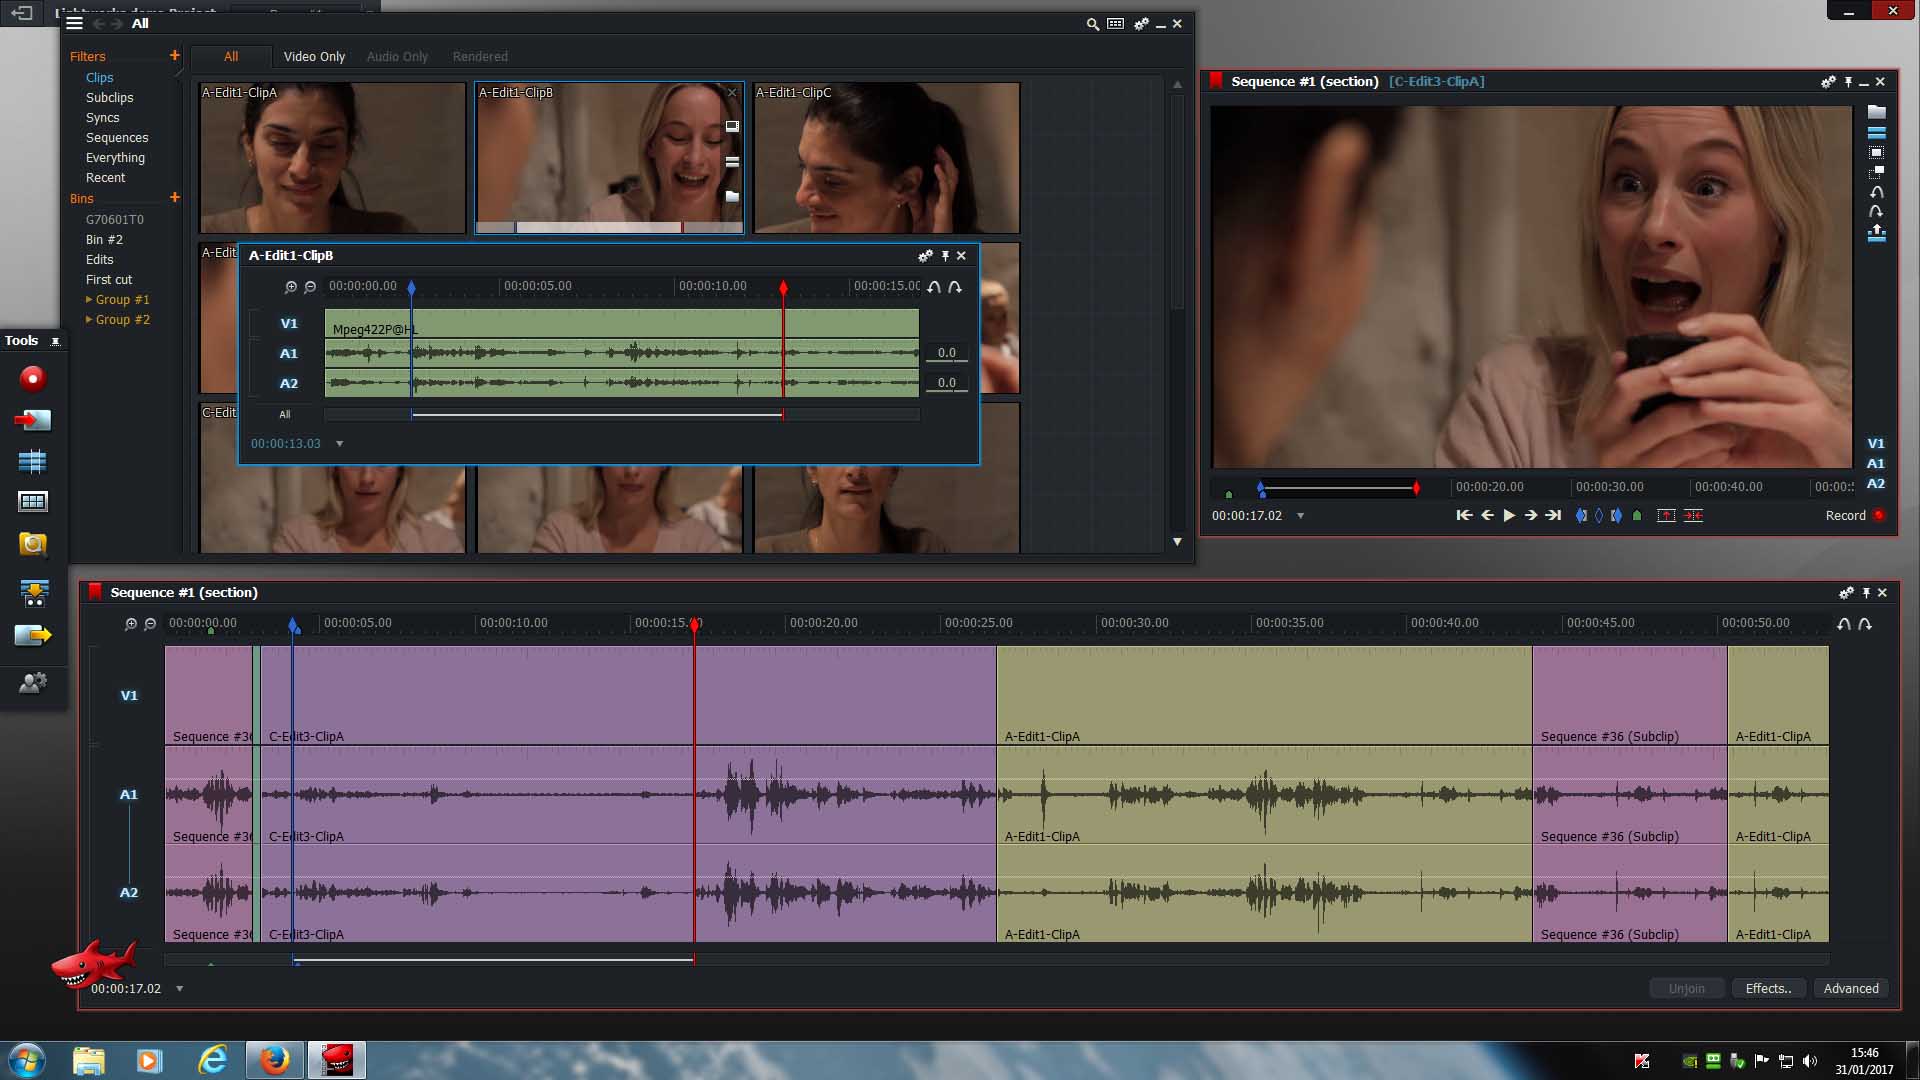Open timecode dropdown in viewer beside 00:00:17.02

pos(1300,516)
